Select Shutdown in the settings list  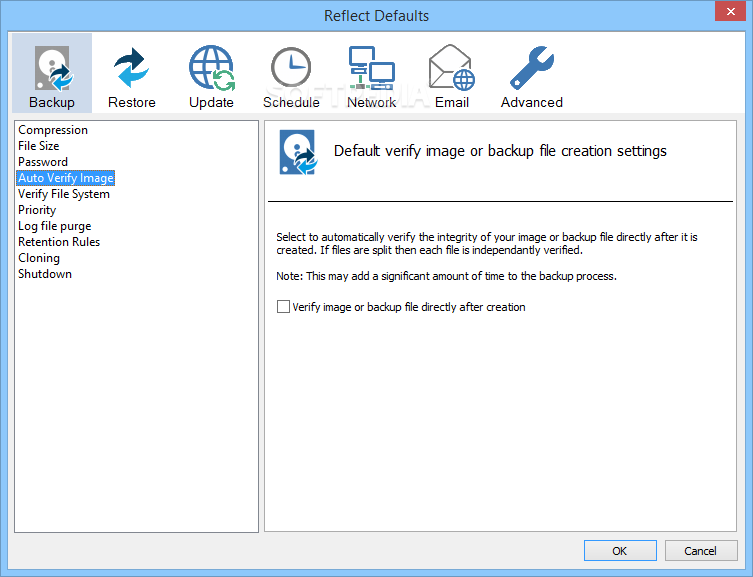pos(45,274)
